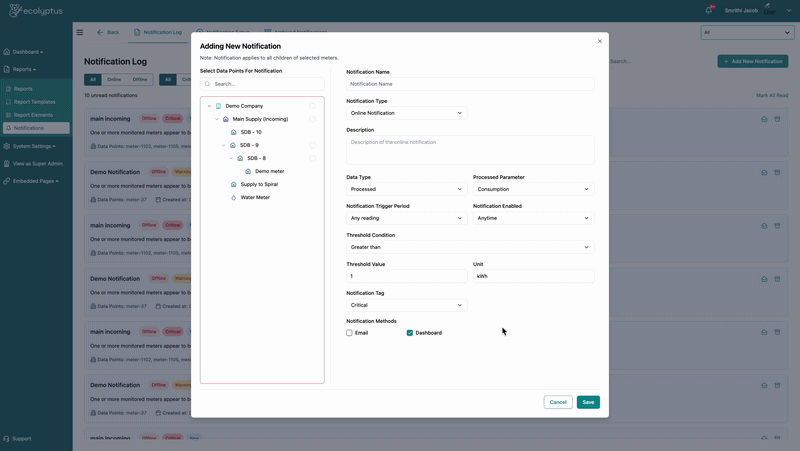Select the Online filter tab
The height and width of the screenshot is (451, 800).
[x=114, y=80]
